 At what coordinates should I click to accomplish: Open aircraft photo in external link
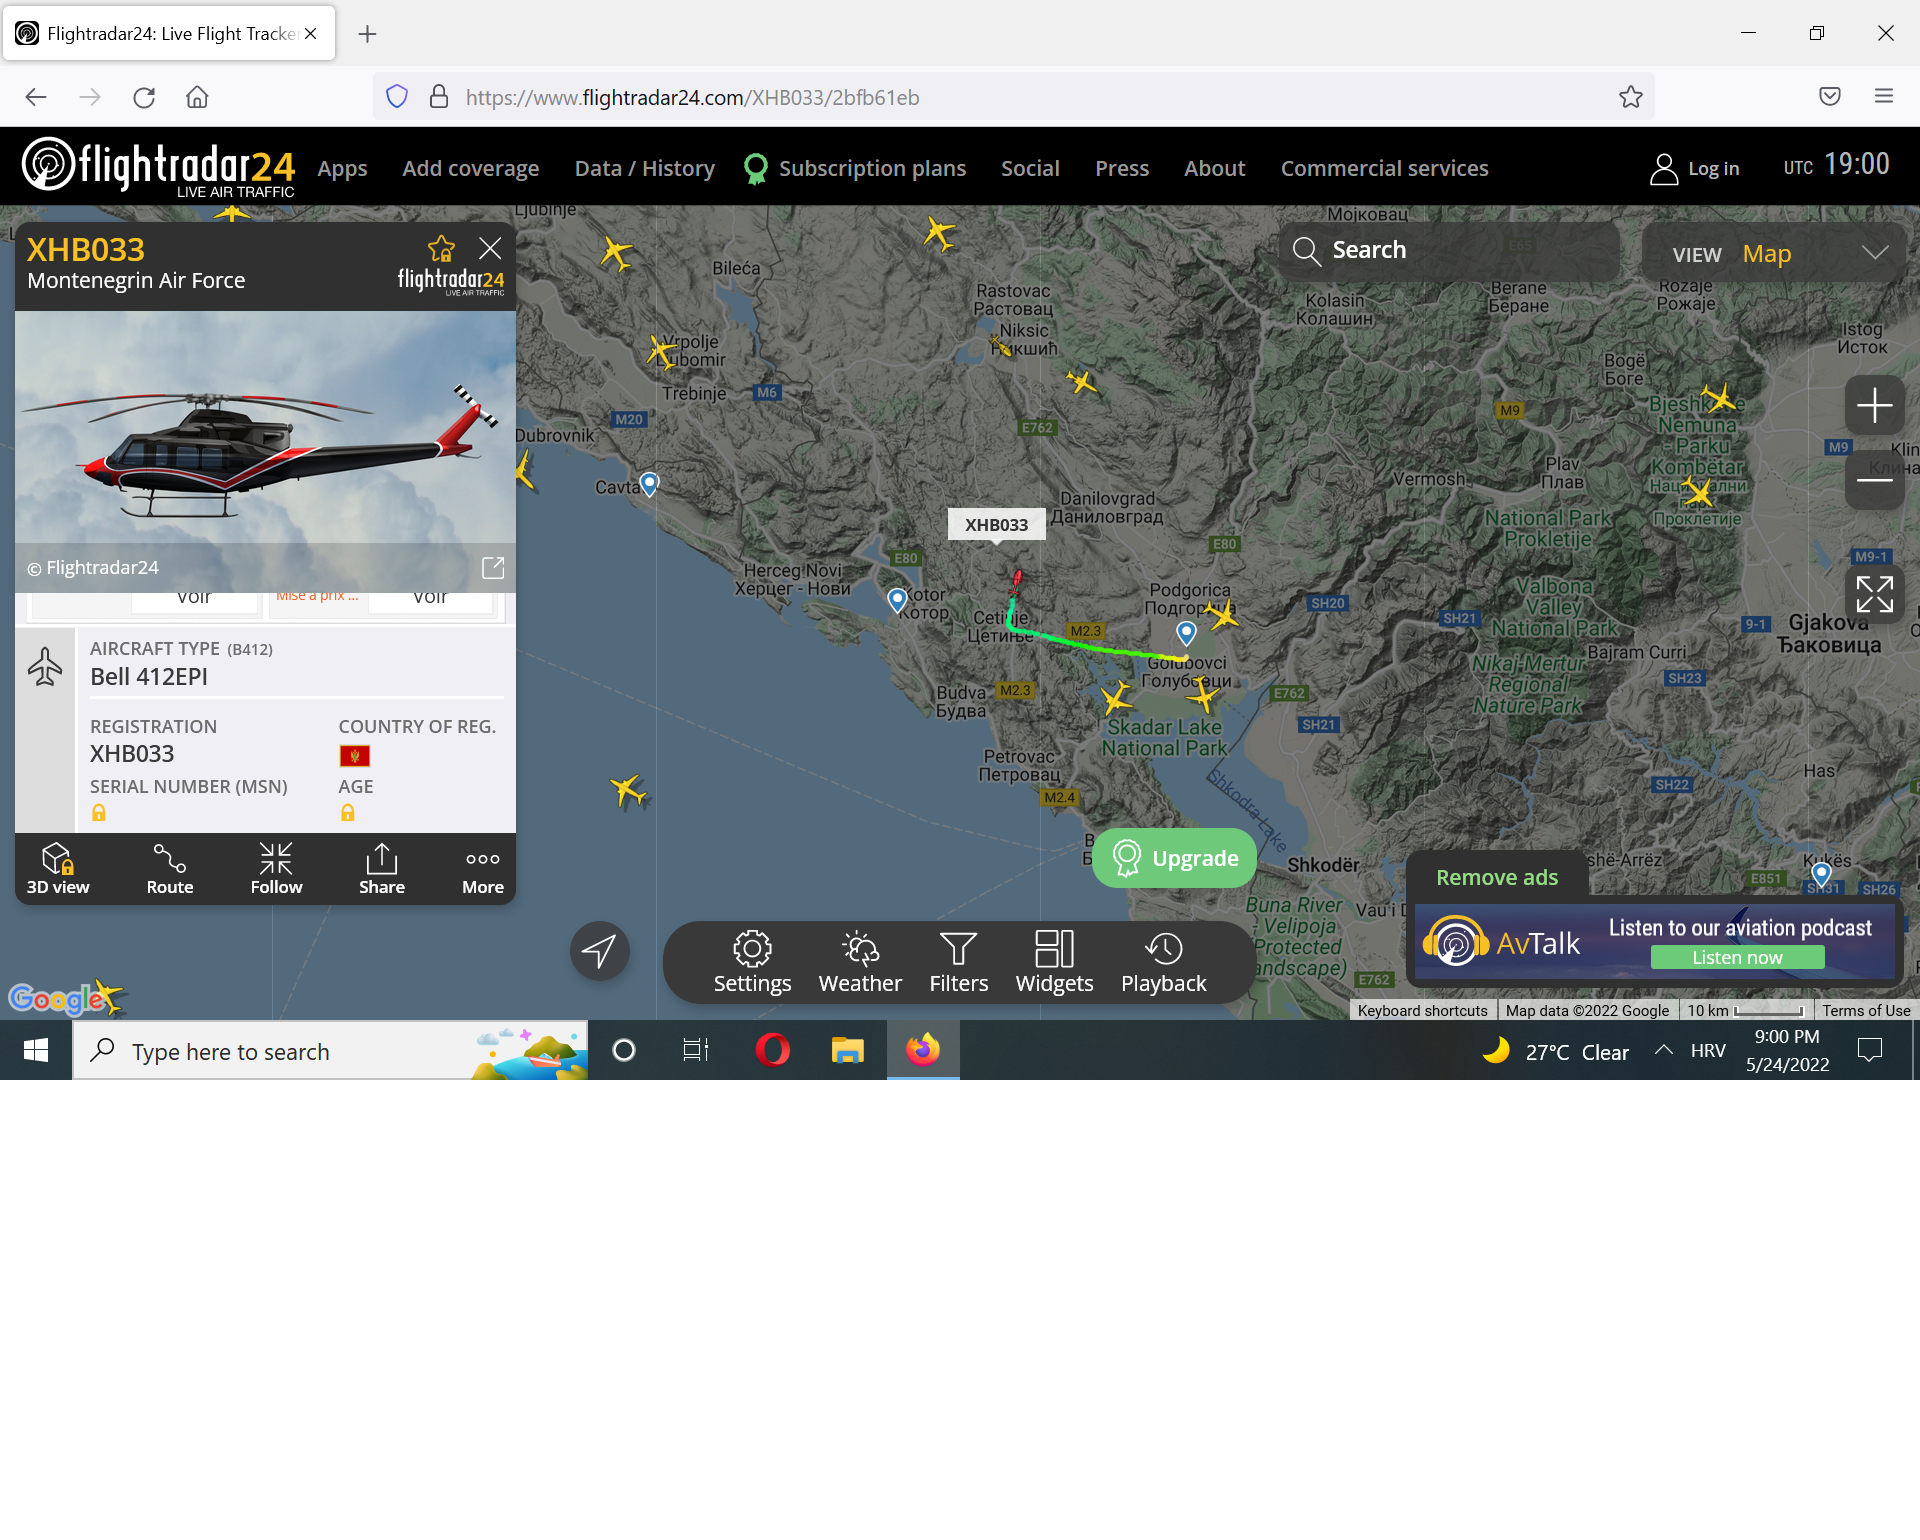point(493,567)
